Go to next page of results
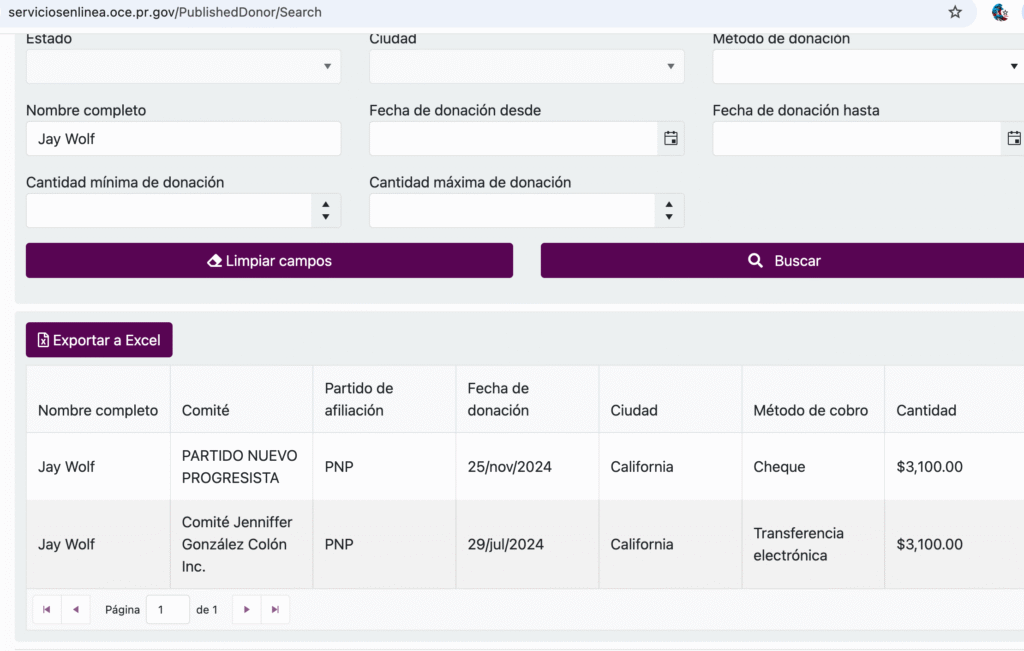Viewport: 1024px width, 651px height. (246, 609)
